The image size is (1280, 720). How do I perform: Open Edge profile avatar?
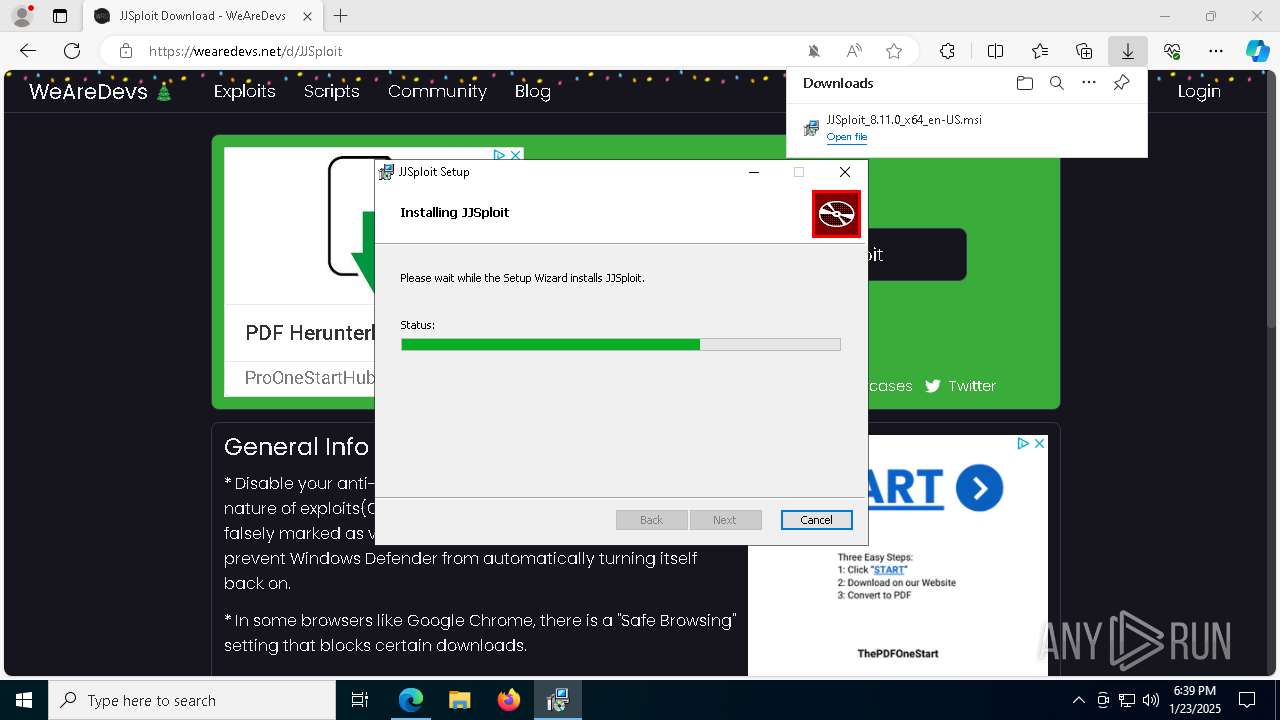coord(22,16)
